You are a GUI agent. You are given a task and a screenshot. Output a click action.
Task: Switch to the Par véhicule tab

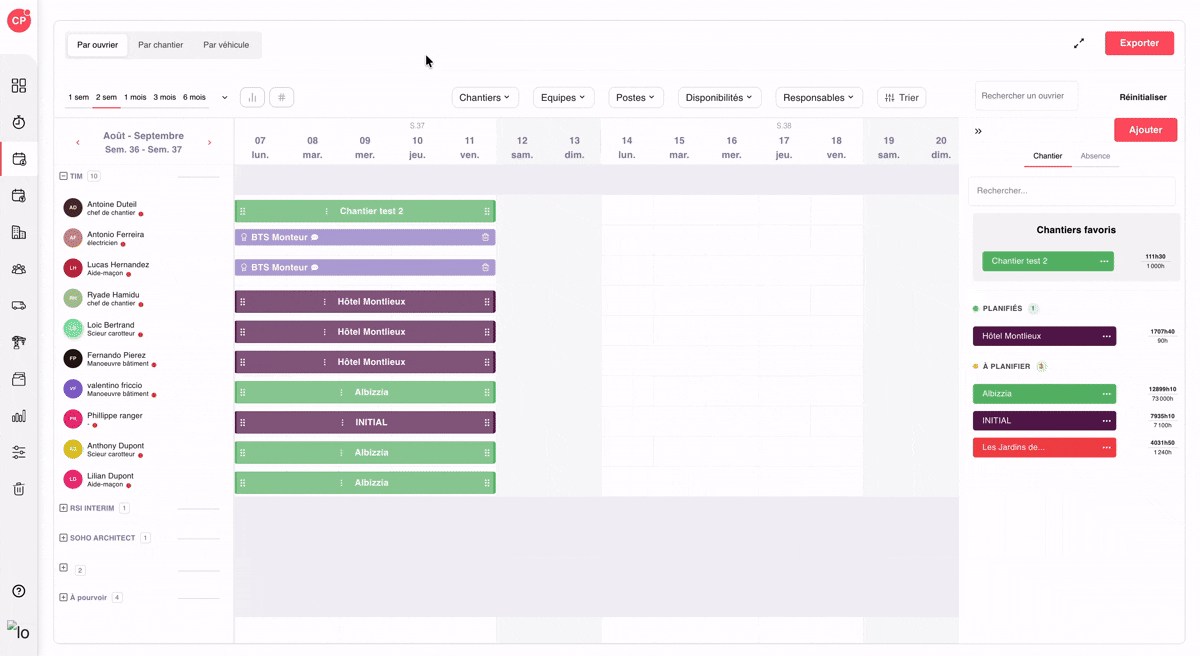(x=226, y=45)
